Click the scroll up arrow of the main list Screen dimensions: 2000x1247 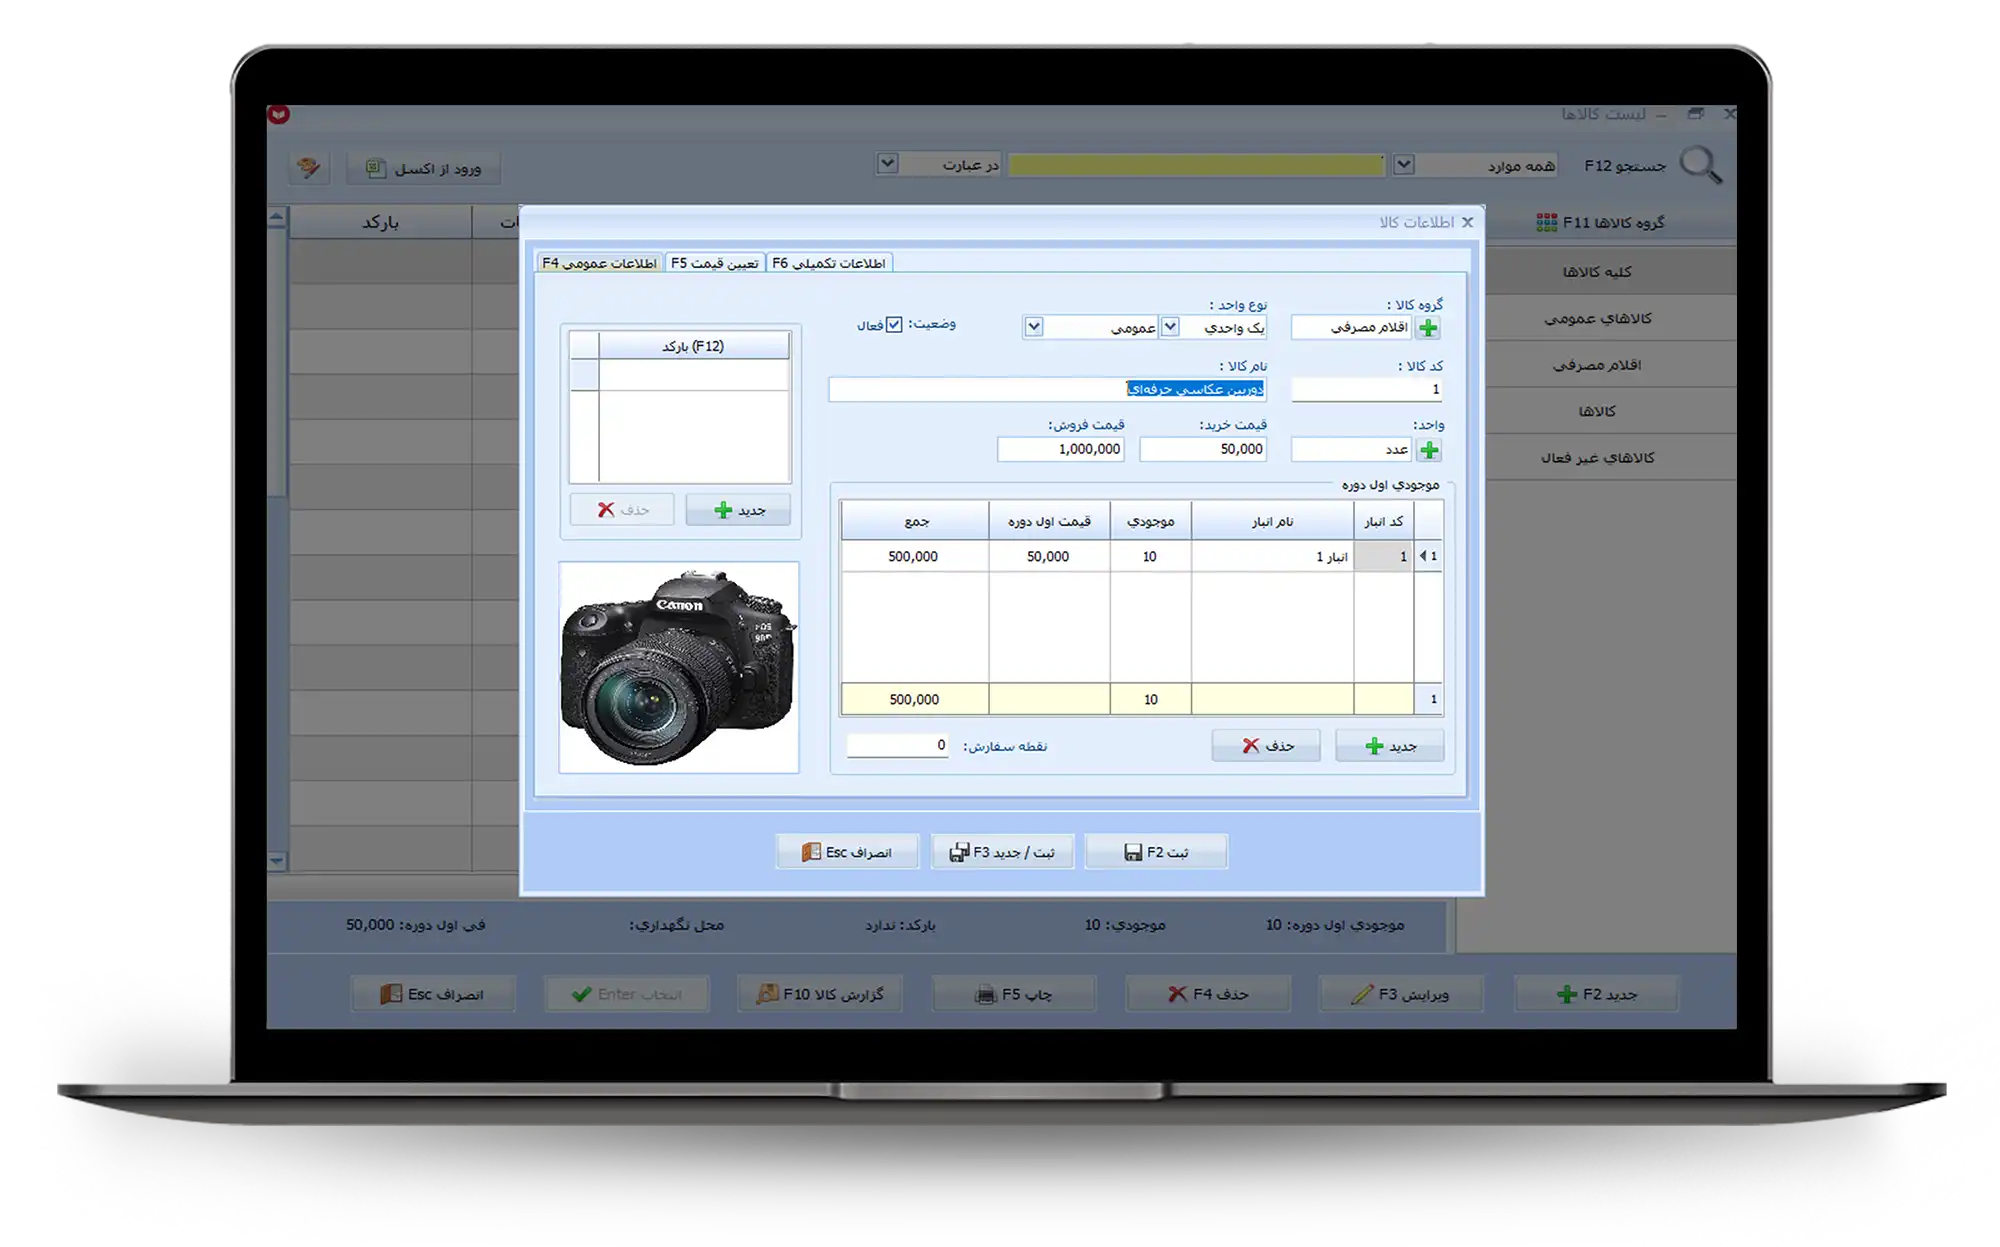(277, 217)
